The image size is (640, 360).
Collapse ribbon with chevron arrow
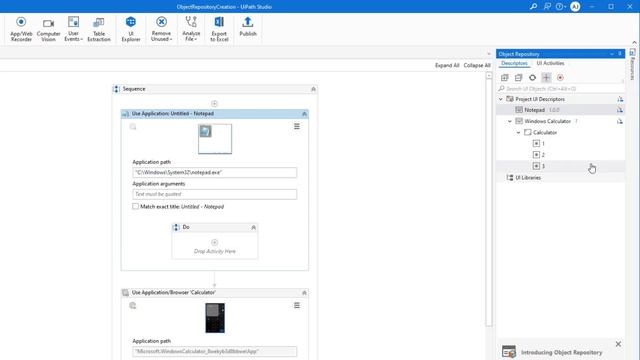634,42
